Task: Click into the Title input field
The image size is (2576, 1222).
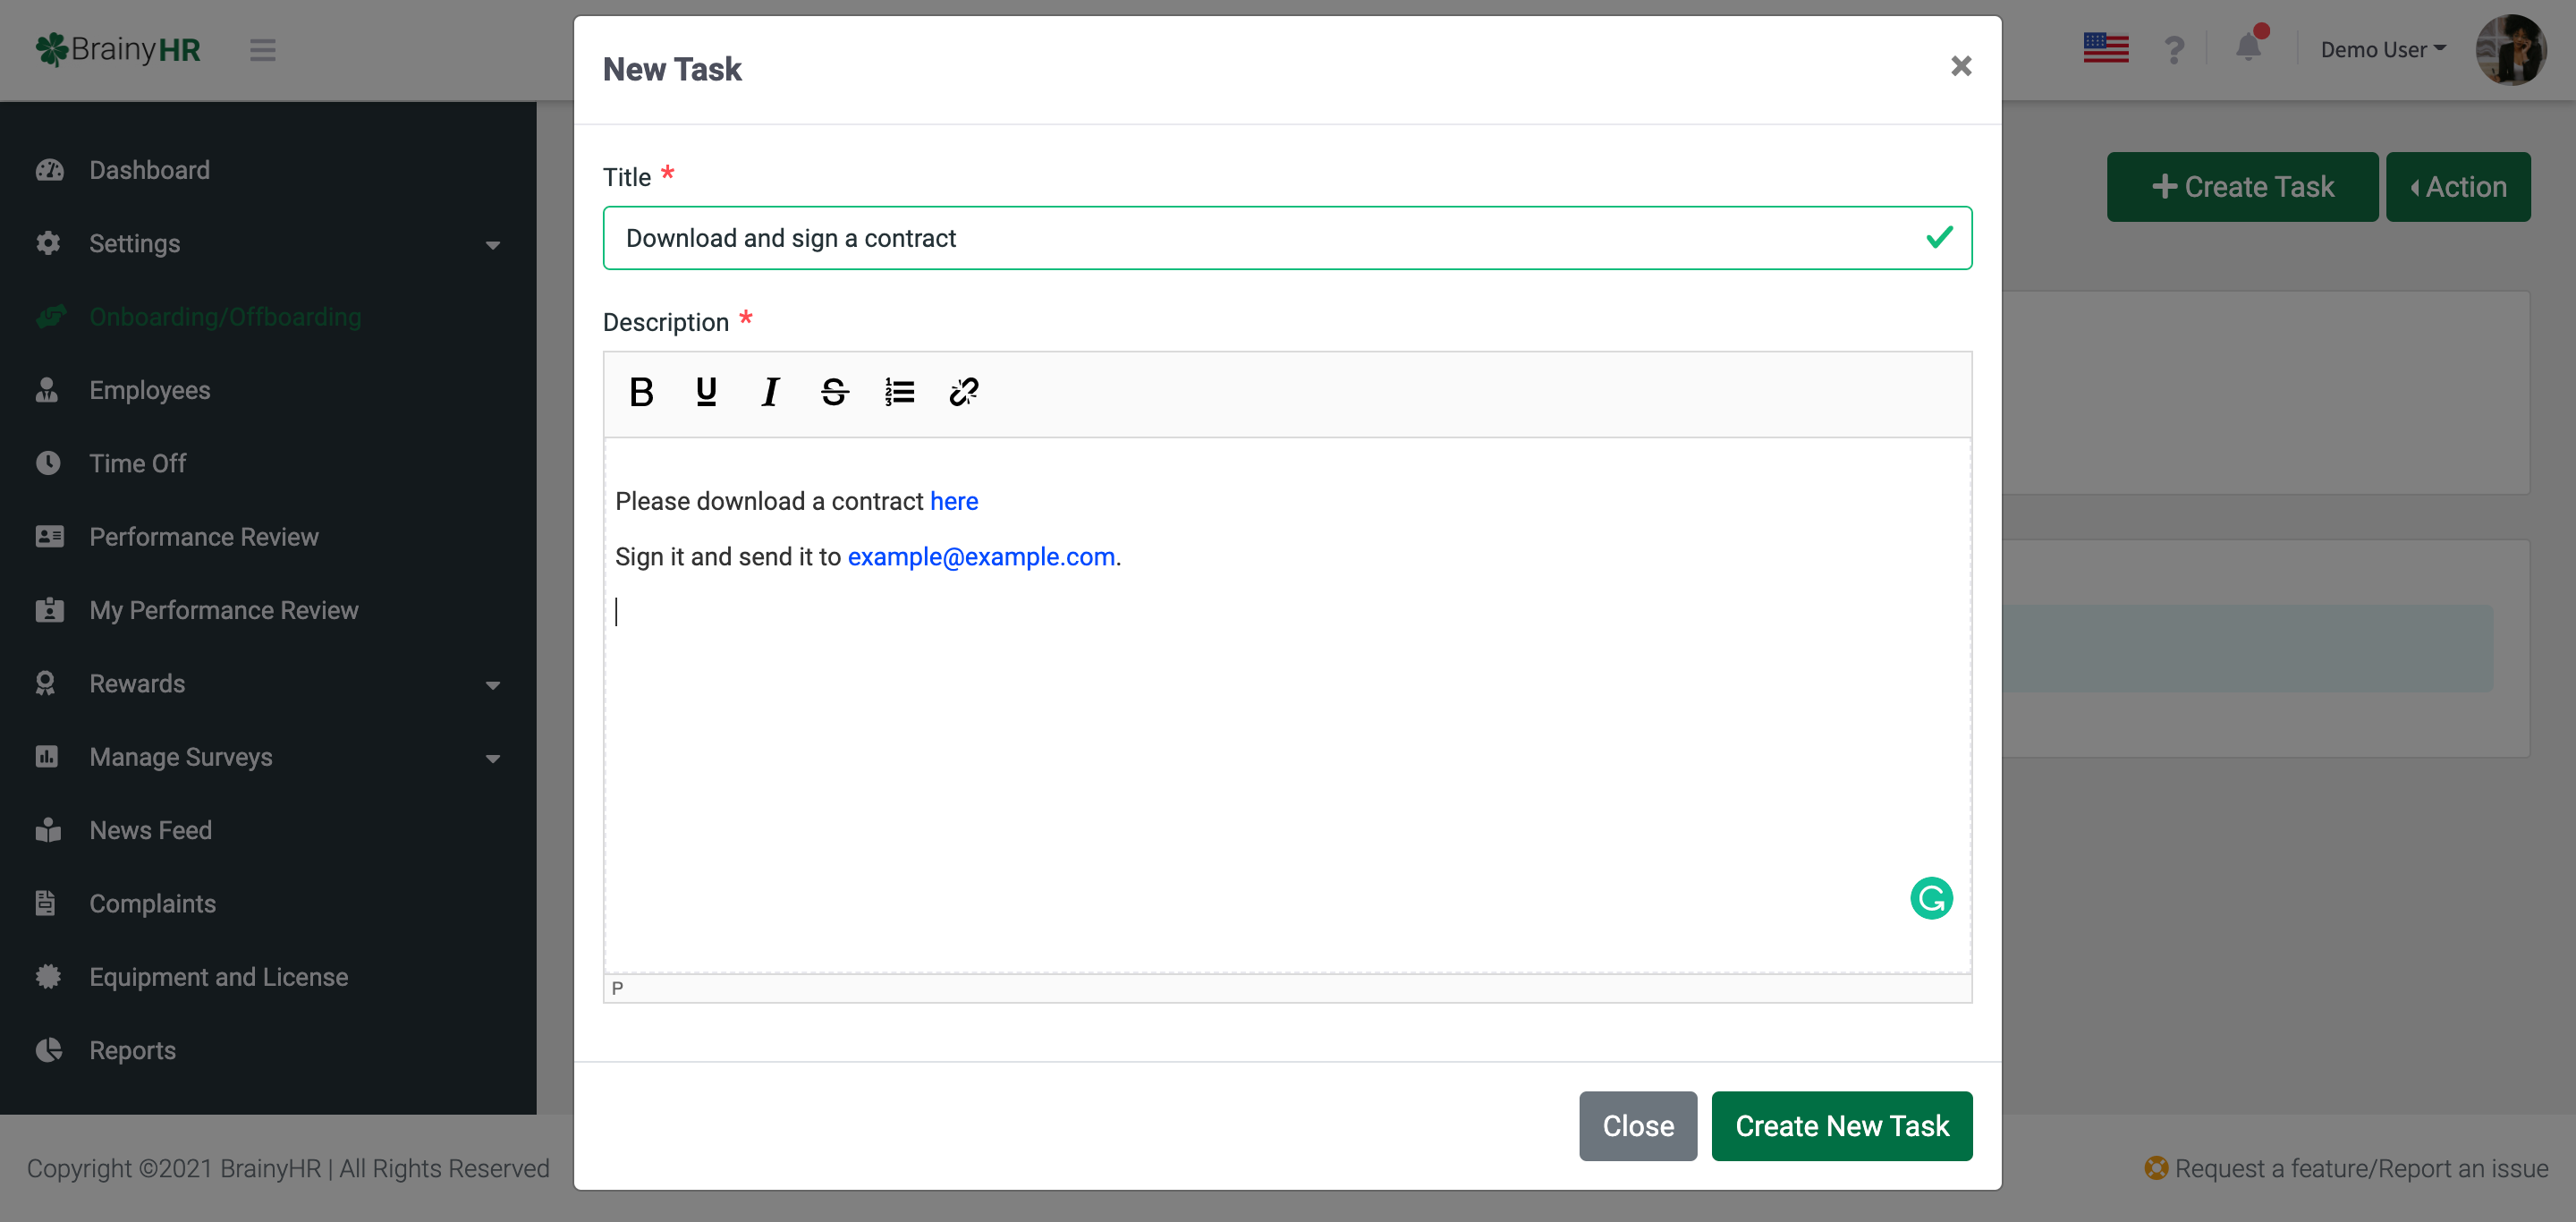Action: 1287,238
